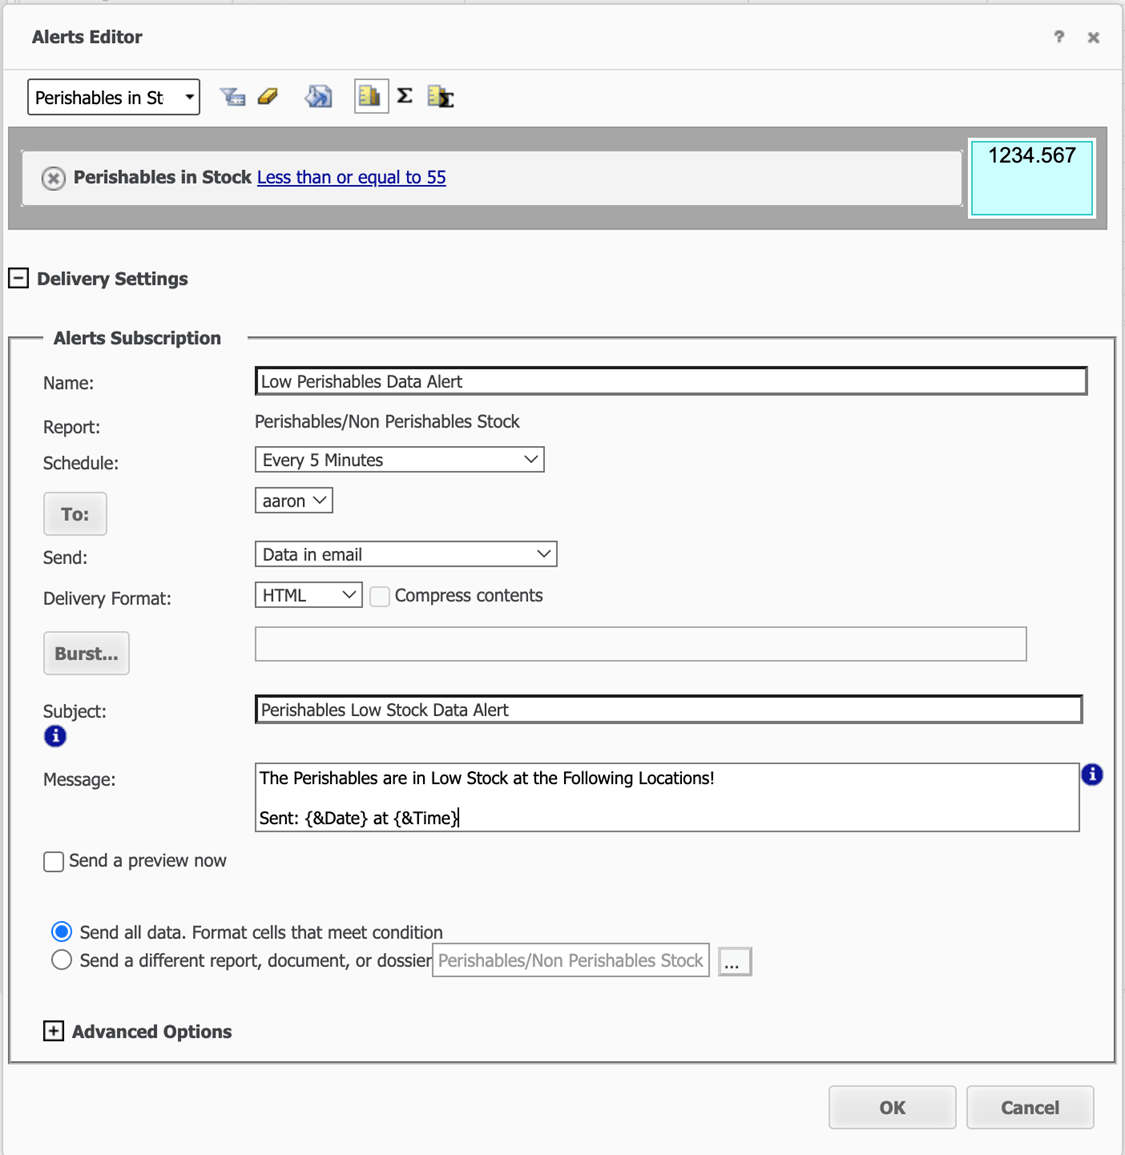Enable the Compress contents checkbox

(380, 596)
